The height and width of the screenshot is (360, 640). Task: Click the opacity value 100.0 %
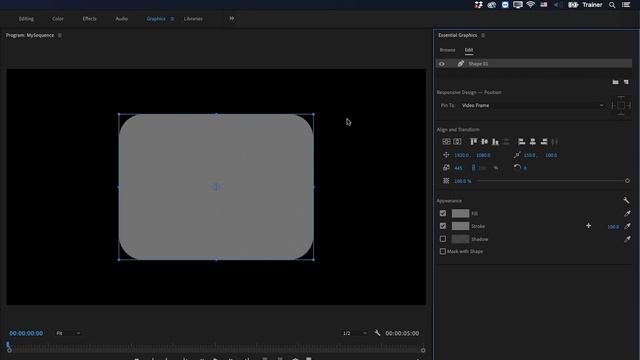coord(462,181)
